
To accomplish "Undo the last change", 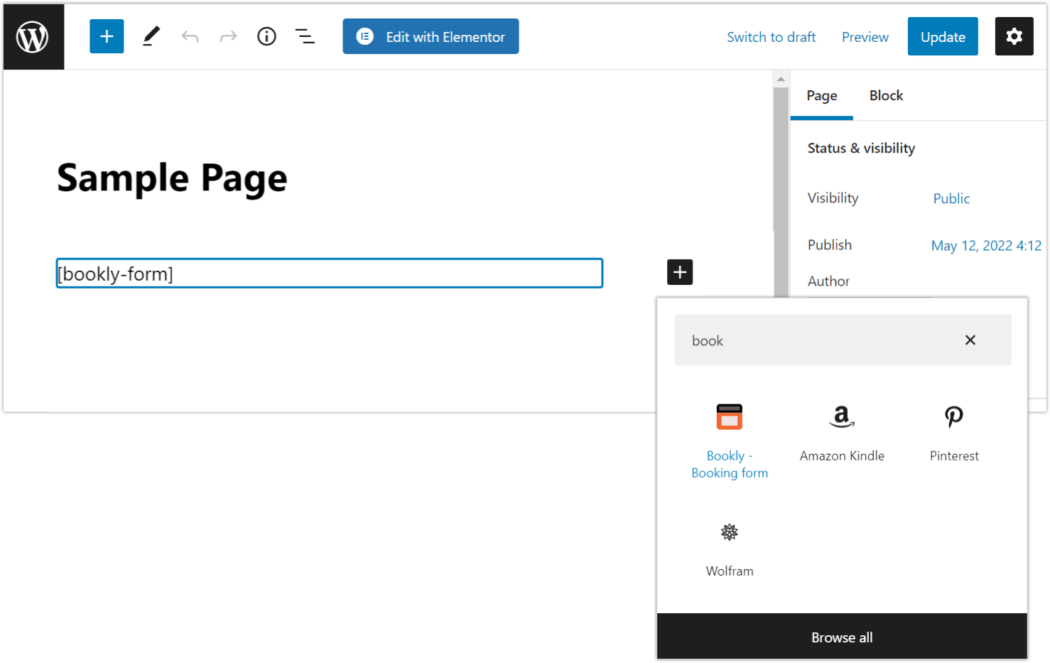I will (190, 36).
